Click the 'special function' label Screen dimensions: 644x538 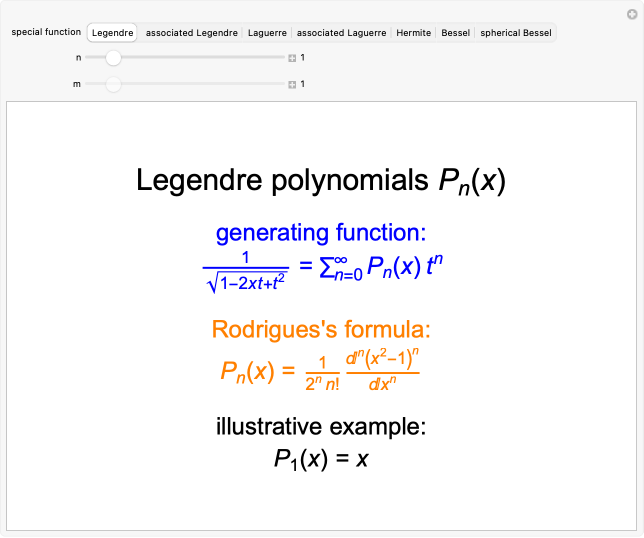click(x=46, y=32)
